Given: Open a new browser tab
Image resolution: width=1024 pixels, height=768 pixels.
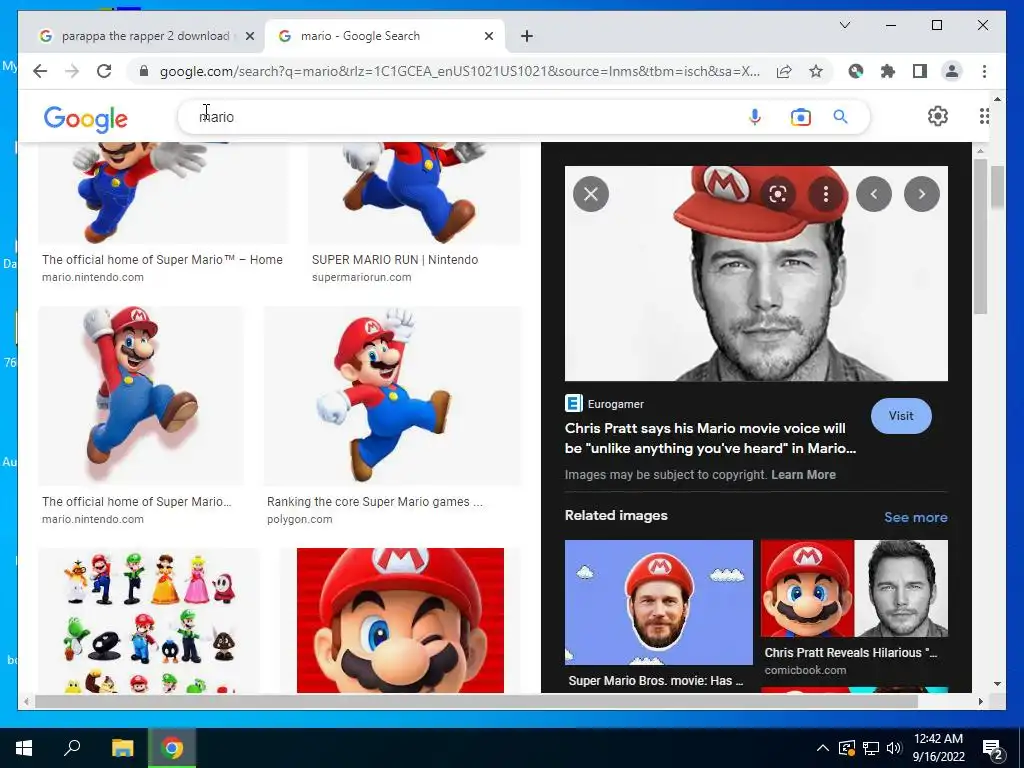Looking at the screenshot, I should click(x=527, y=37).
